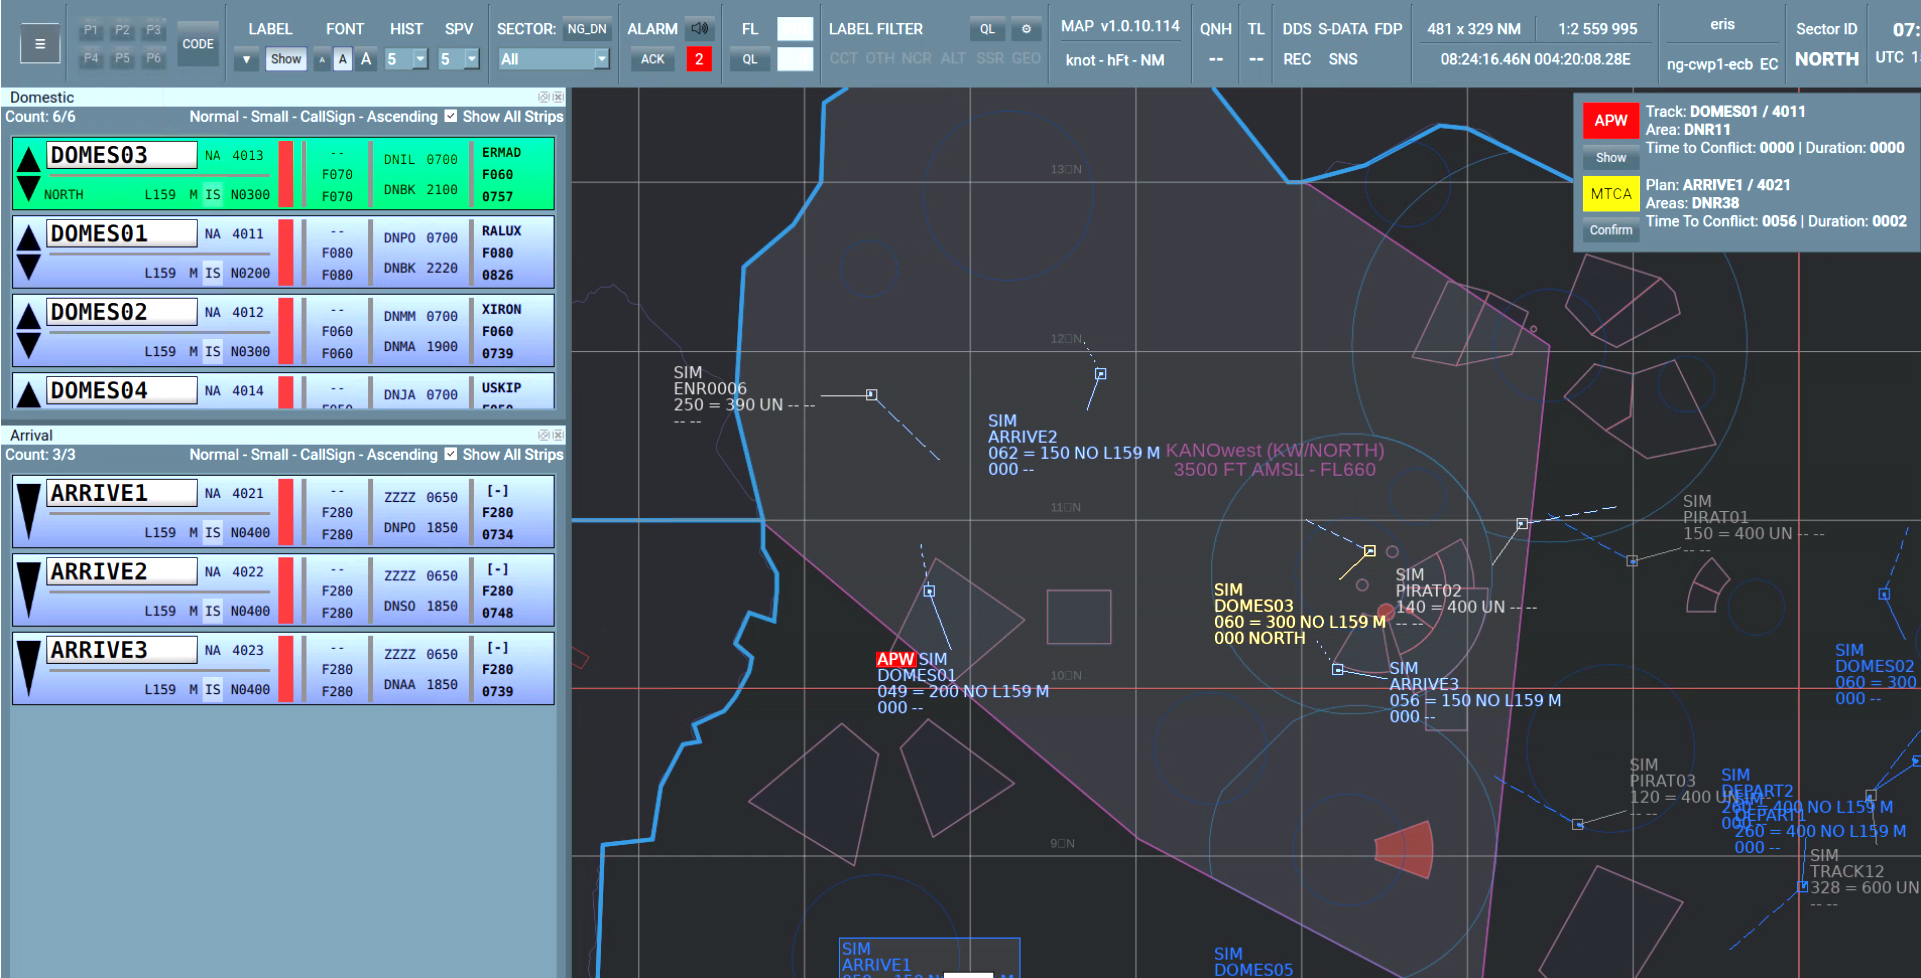
Task: Toggle the alarm sound speaker icon
Action: pyautogui.click(x=700, y=29)
